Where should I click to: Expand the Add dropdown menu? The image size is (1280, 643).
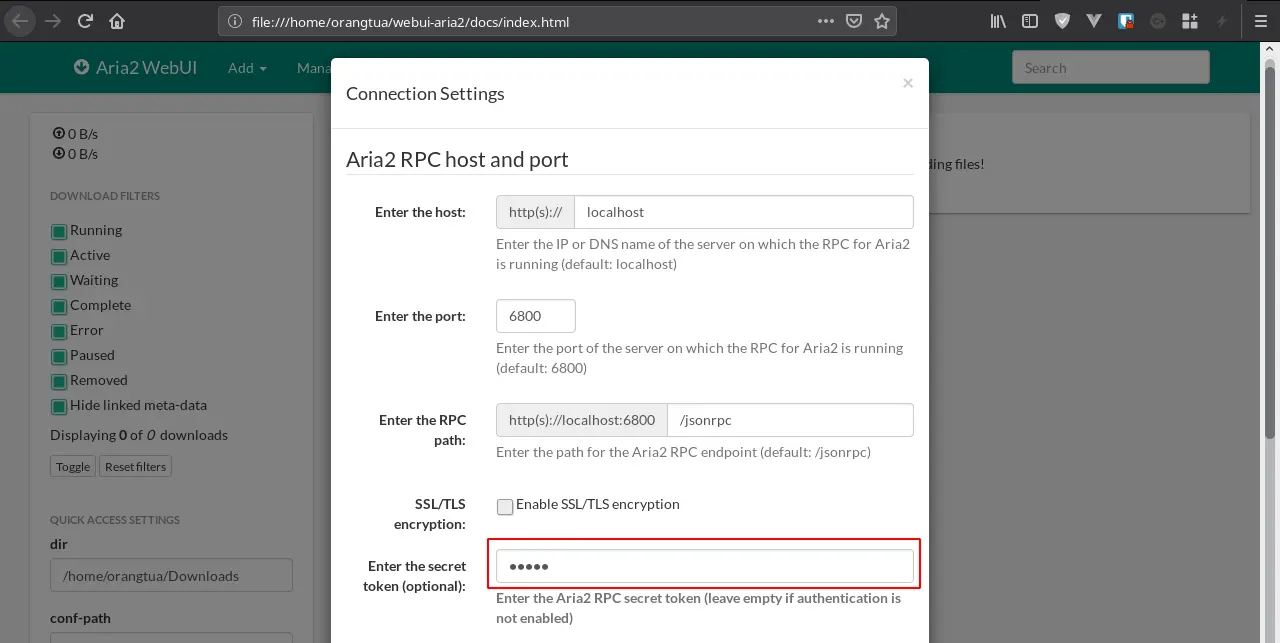tap(247, 68)
